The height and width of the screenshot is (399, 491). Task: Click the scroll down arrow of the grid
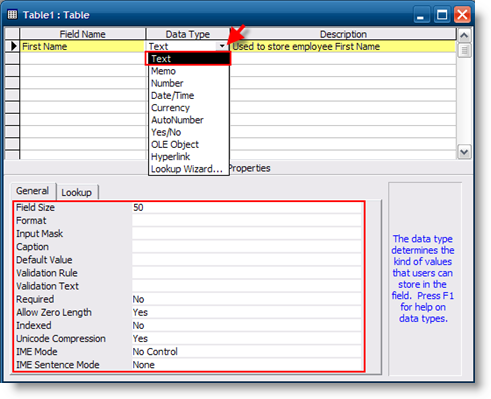464,152
